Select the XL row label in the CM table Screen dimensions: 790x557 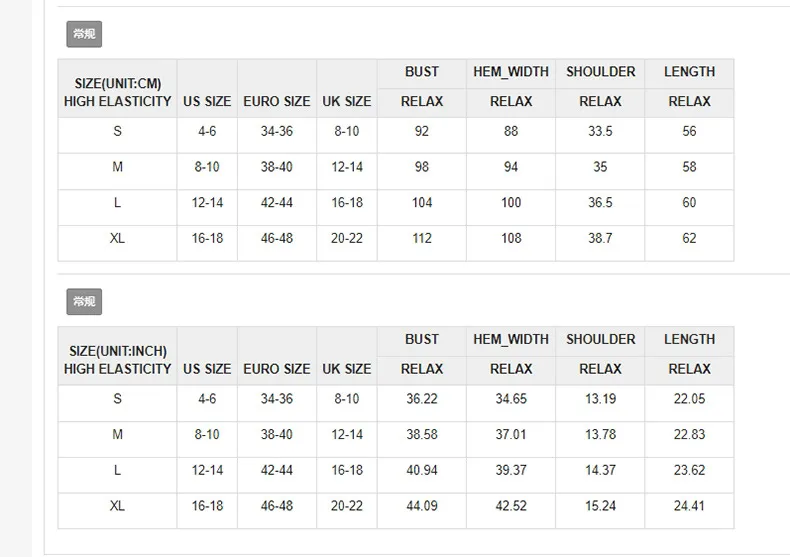coord(117,238)
